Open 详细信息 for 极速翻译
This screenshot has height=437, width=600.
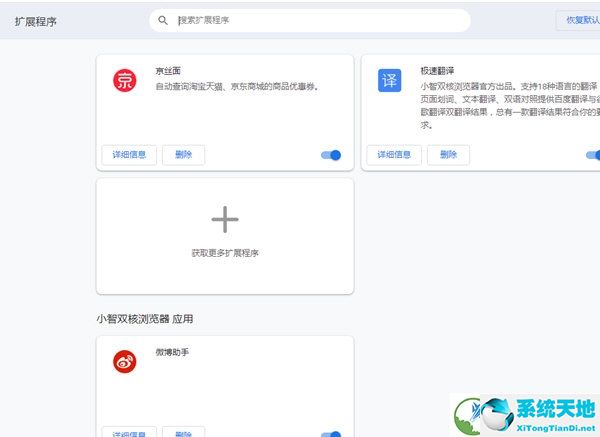coord(394,155)
